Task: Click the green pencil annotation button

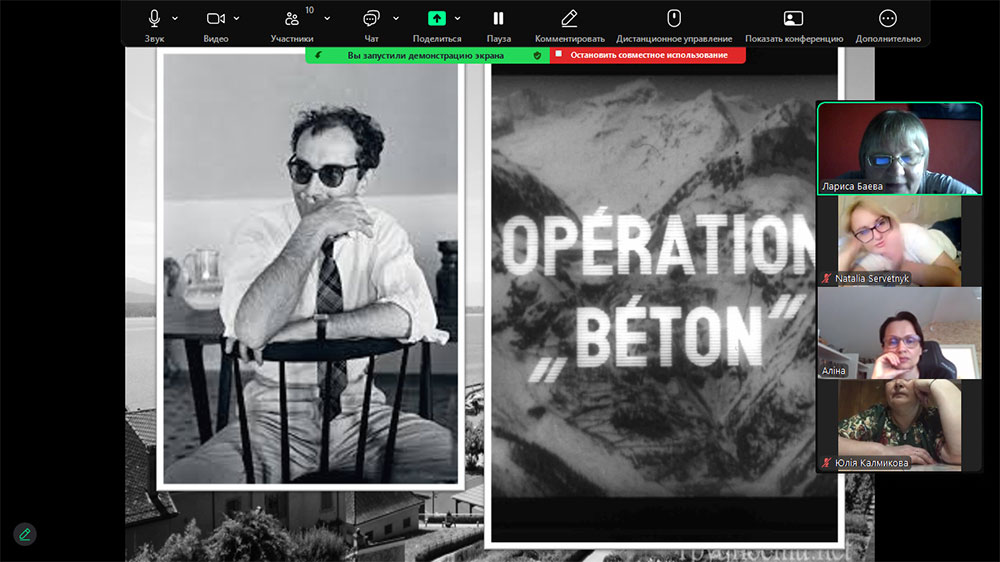Action: pos(25,534)
